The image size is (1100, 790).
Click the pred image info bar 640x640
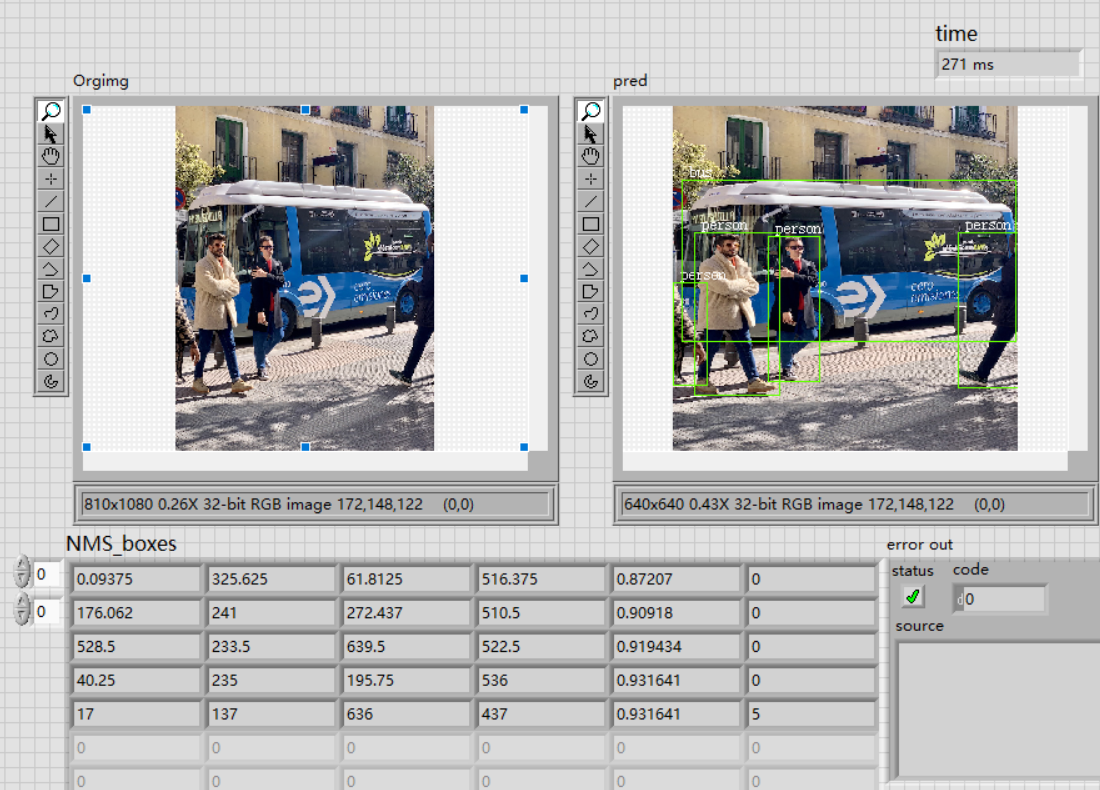(854, 504)
